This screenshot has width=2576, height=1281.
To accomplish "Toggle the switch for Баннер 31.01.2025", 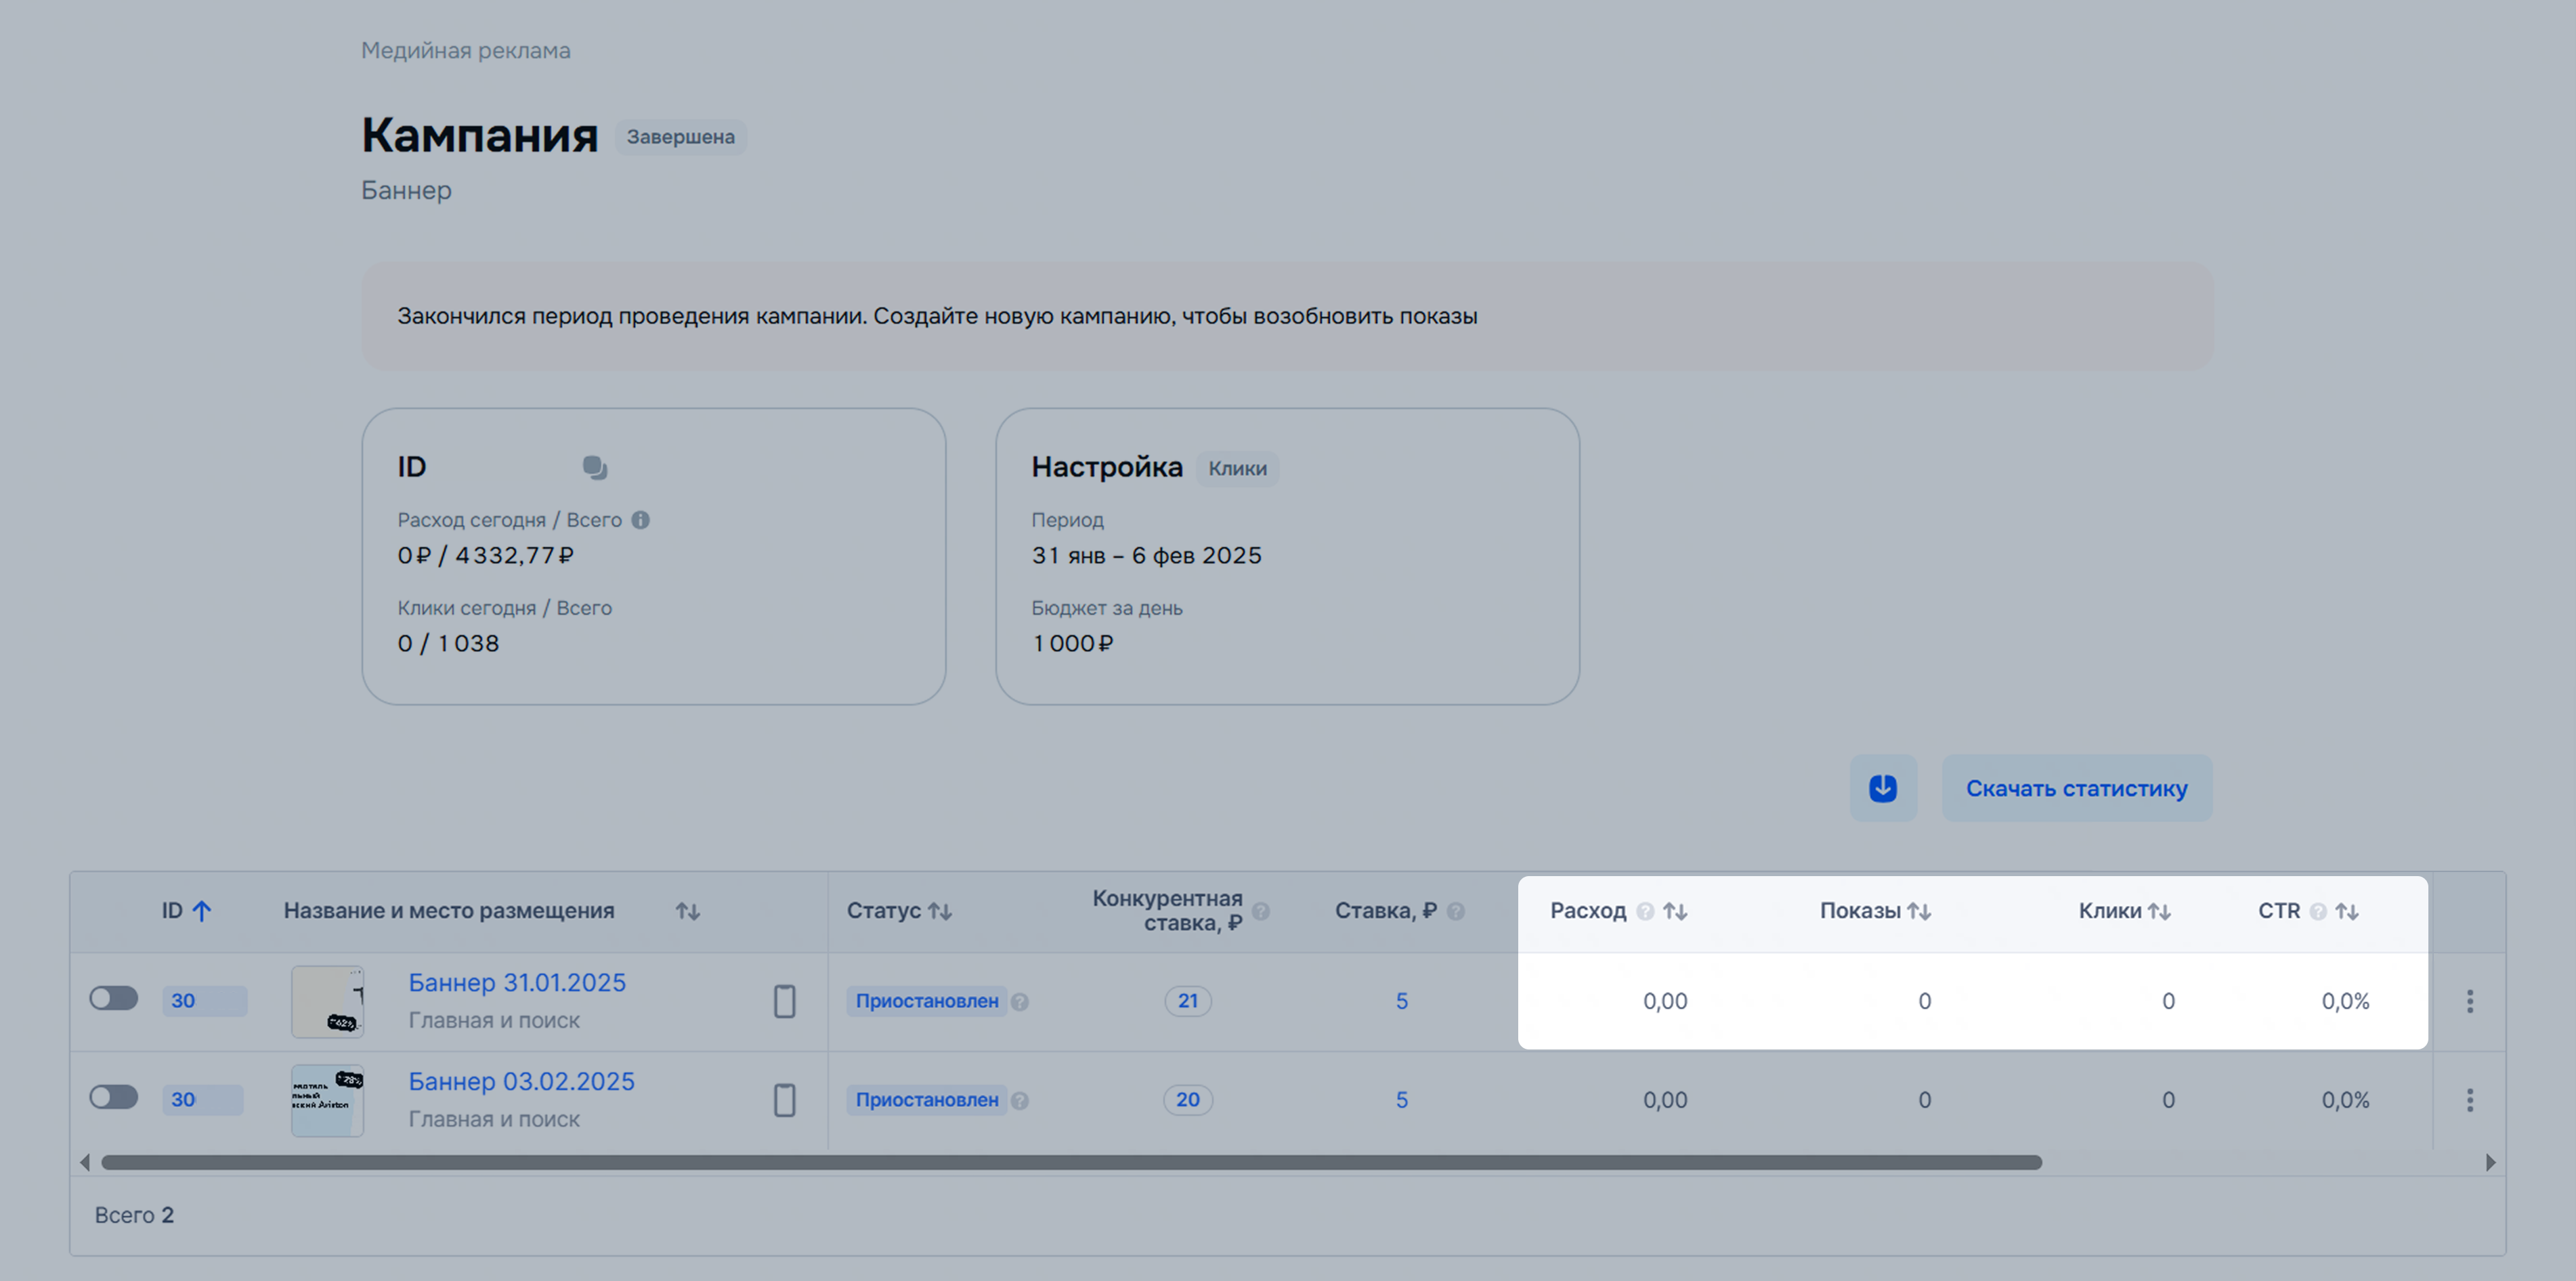I will click(x=114, y=998).
